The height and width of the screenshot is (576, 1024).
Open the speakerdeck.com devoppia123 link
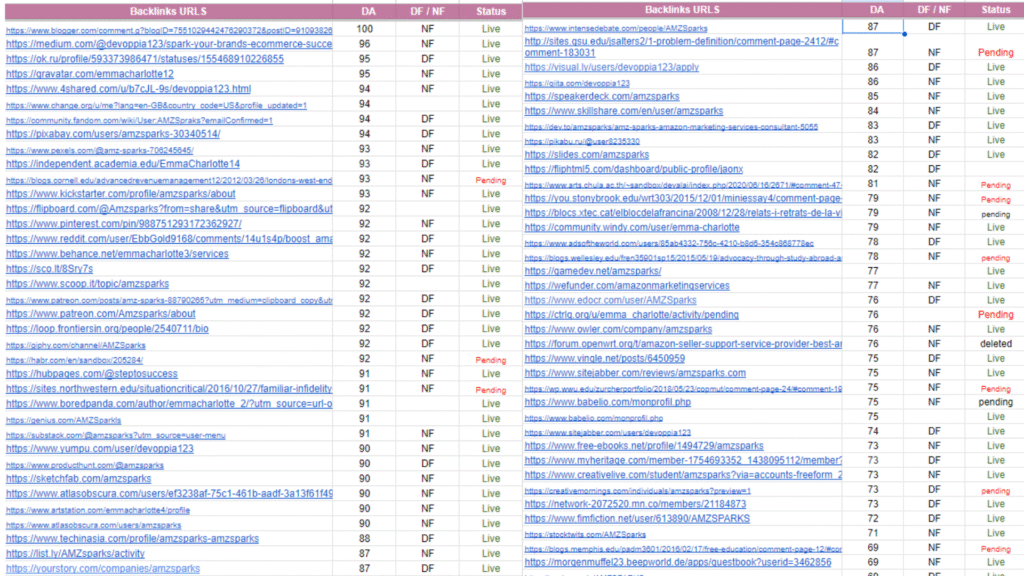586,97
